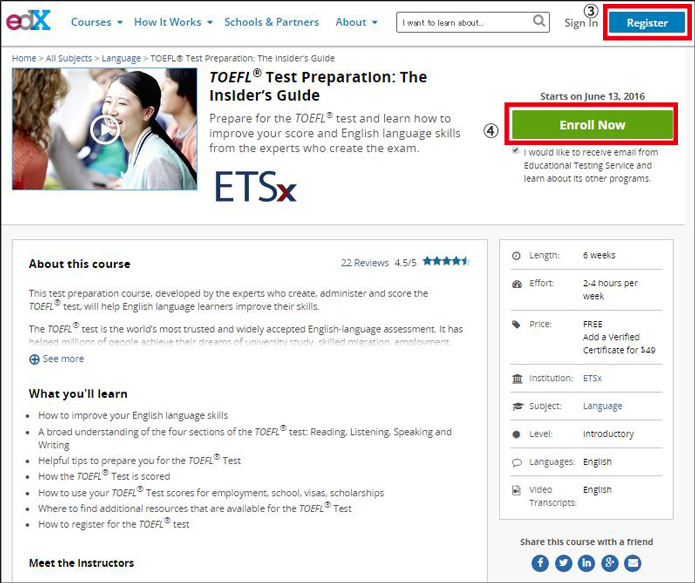
Task: Share course on Google Plus
Action: (609, 563)
